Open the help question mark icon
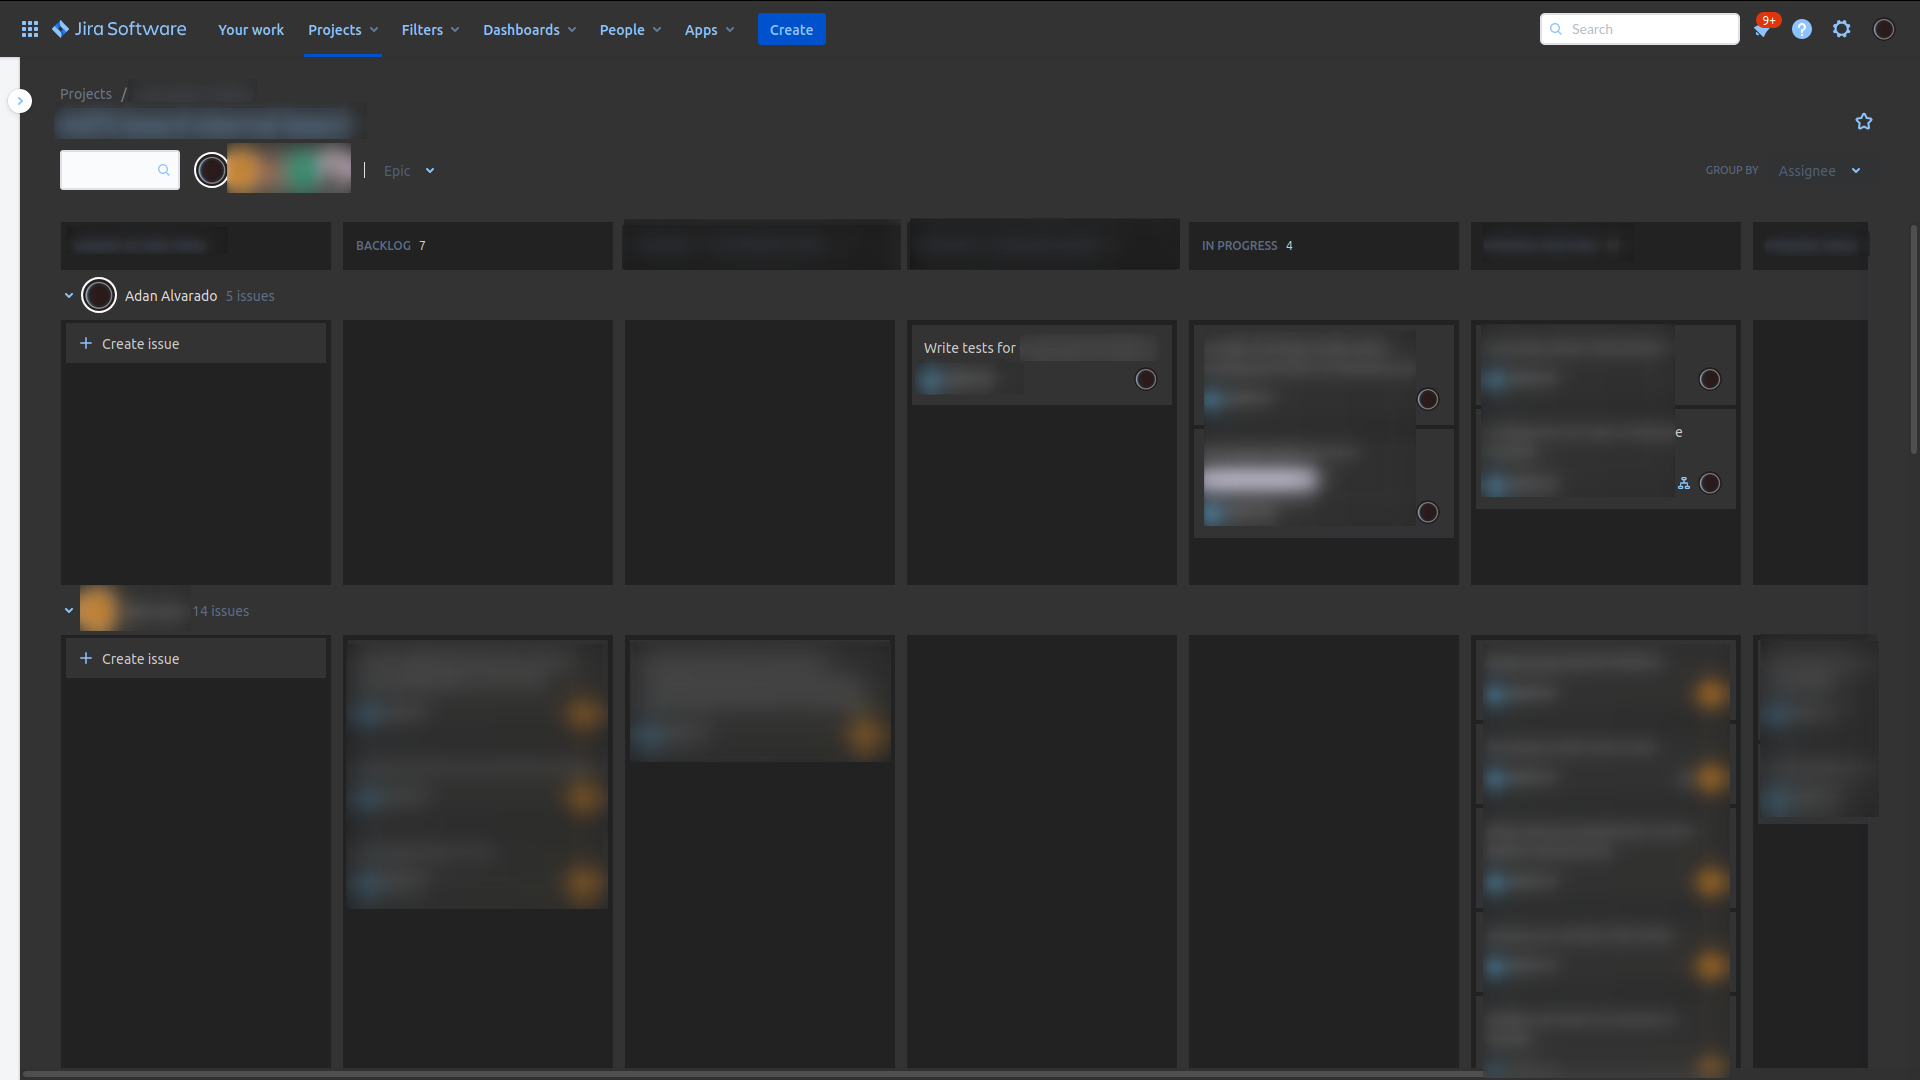The width and height of the screenshot is (1920, 1080). click(1802, 30)
